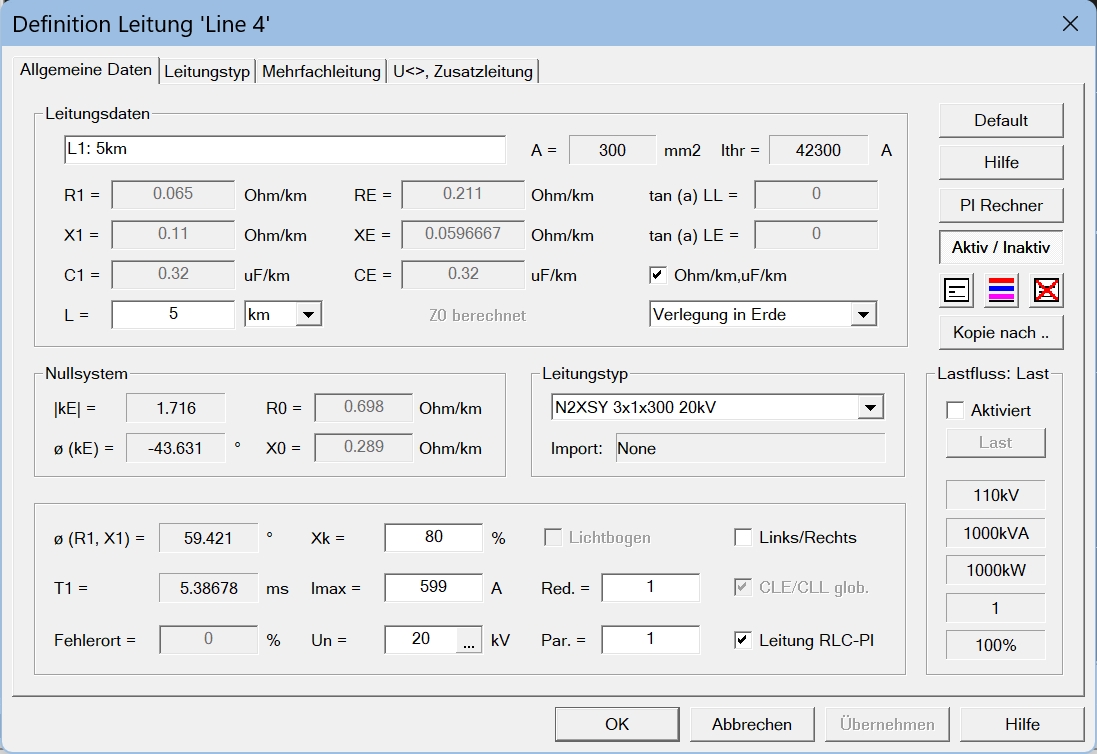Click the line name field 'L1: 5km'

click(x=285, y=150)
